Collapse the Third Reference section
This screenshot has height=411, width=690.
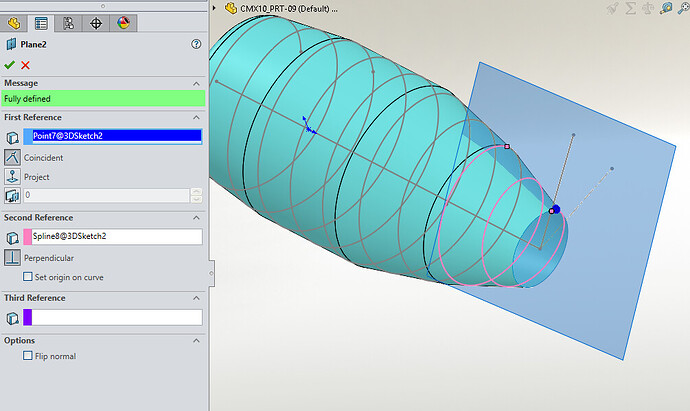click(196, 298)
